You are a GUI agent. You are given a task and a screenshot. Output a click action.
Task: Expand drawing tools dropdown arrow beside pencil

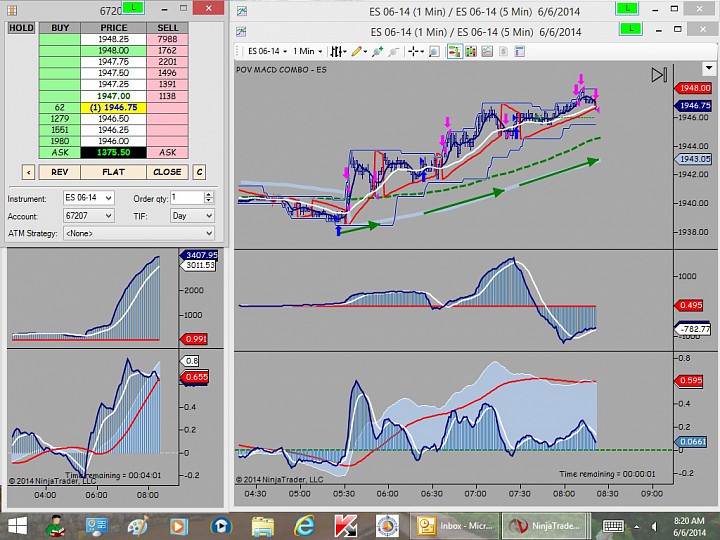coord(366,52)
